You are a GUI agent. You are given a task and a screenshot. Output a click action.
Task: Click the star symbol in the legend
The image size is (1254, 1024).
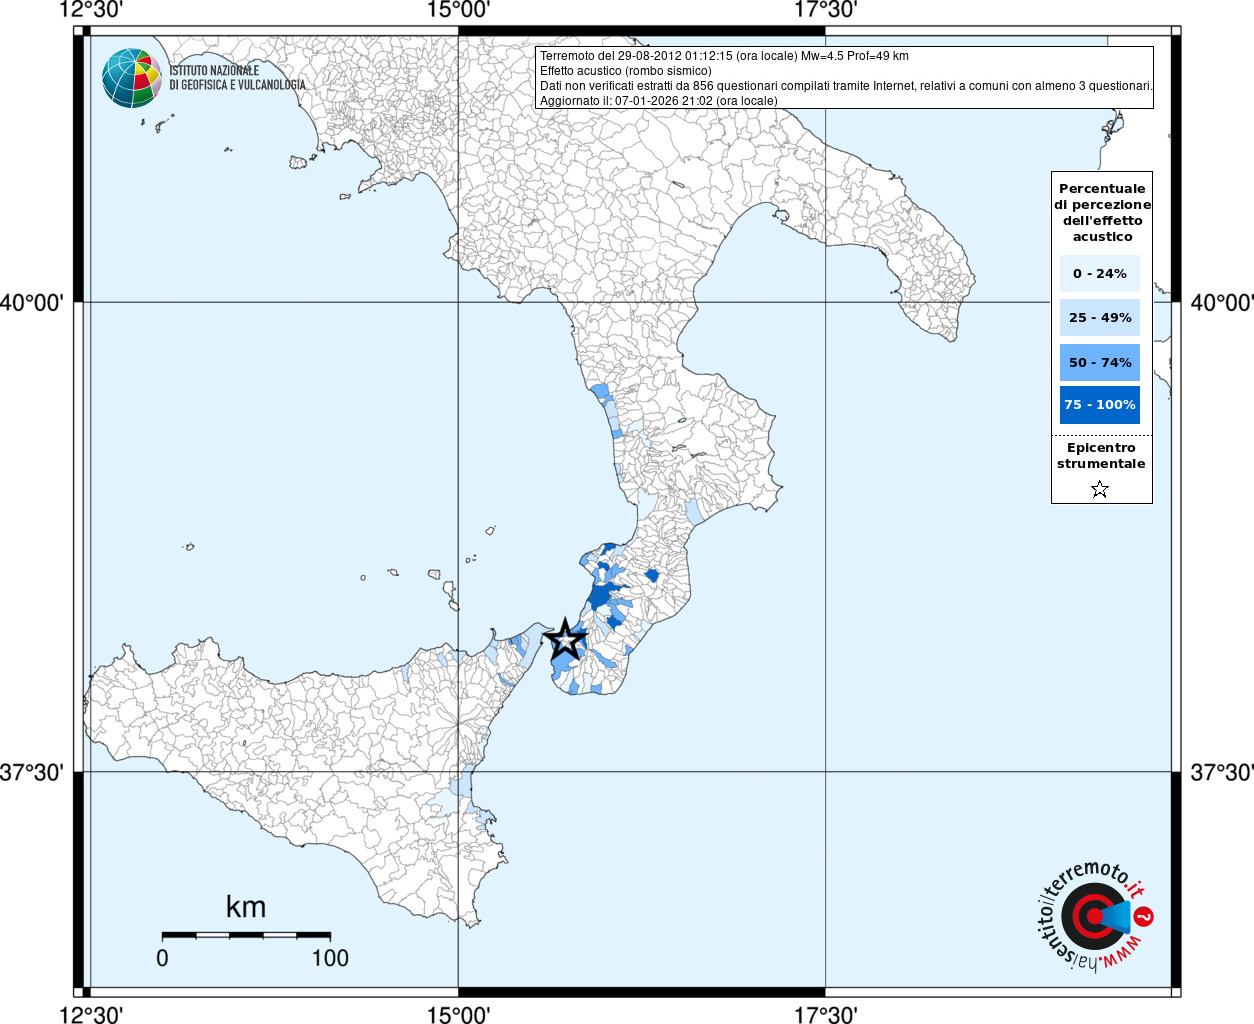click(1100, 489)
